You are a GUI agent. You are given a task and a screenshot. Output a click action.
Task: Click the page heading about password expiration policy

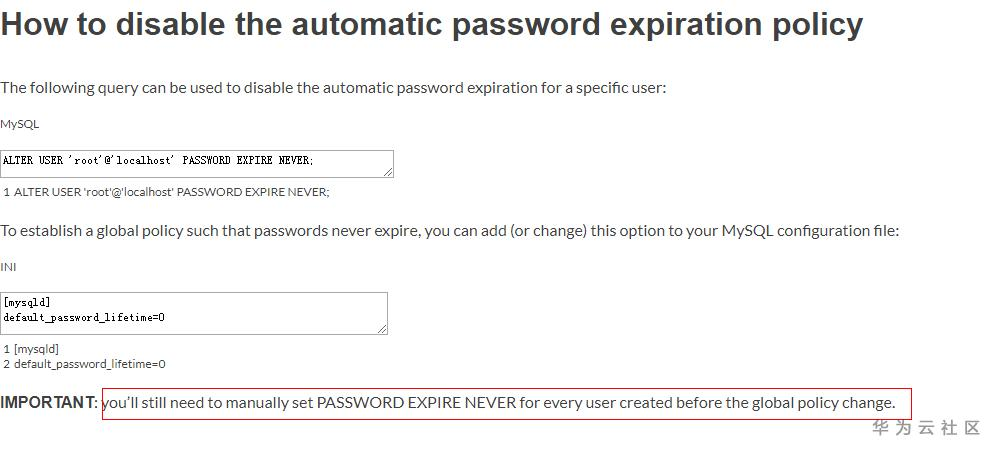coord(431,24)
